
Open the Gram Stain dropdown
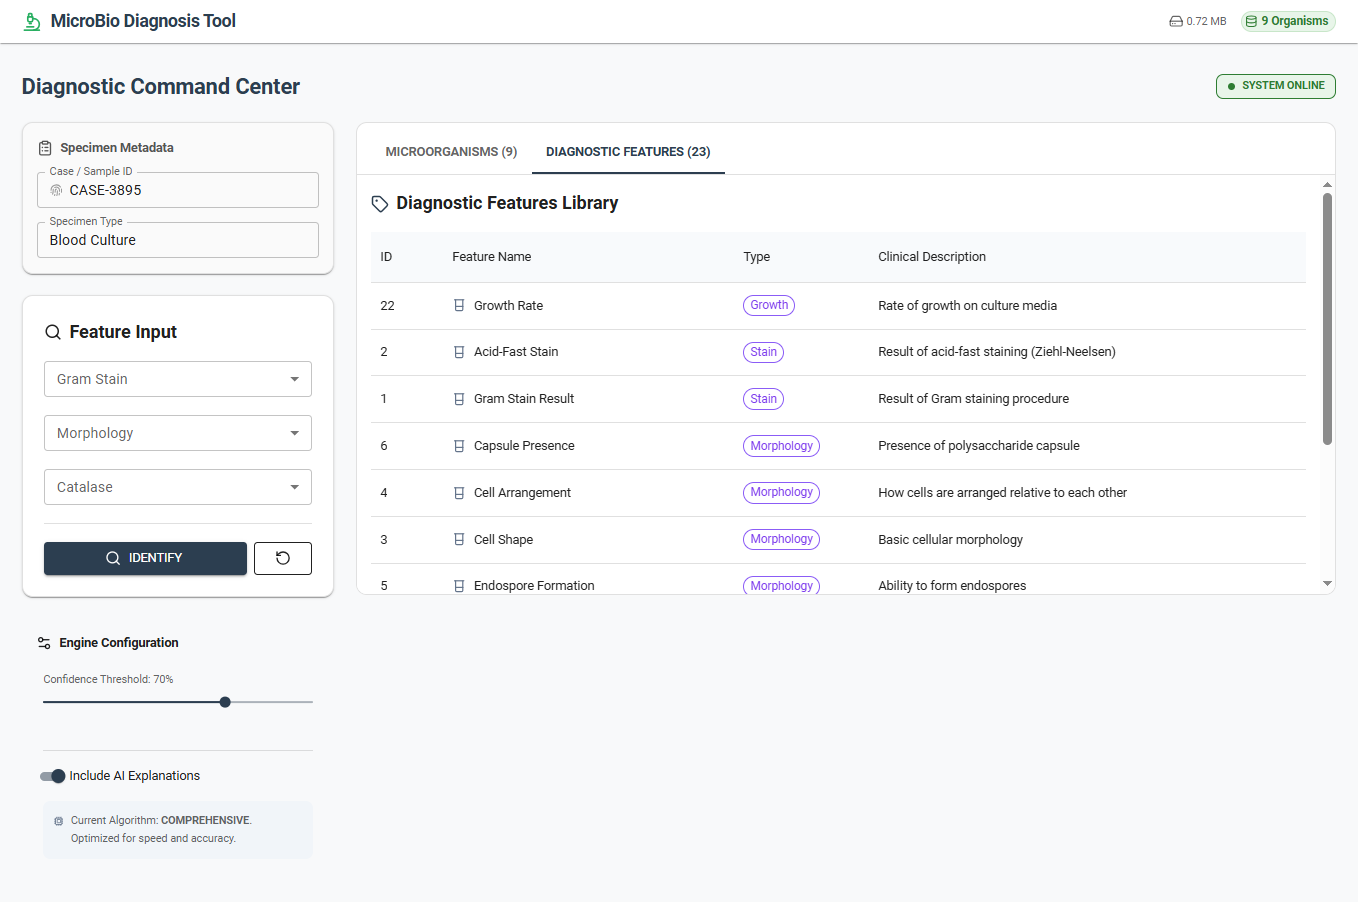point(178,379)
